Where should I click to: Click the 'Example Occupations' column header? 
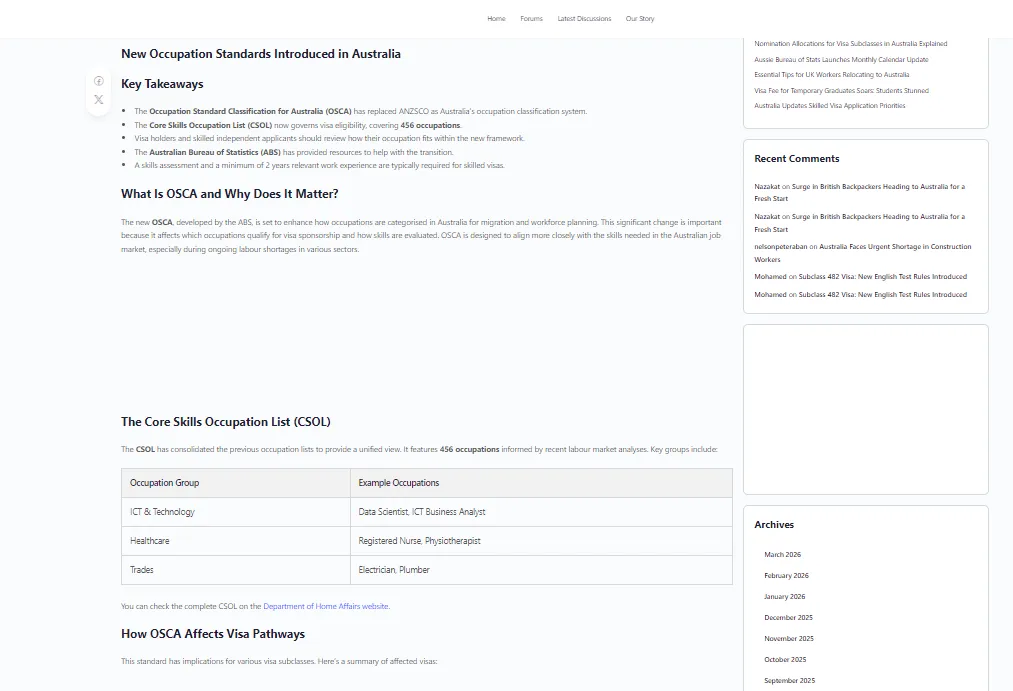(541, 483)
